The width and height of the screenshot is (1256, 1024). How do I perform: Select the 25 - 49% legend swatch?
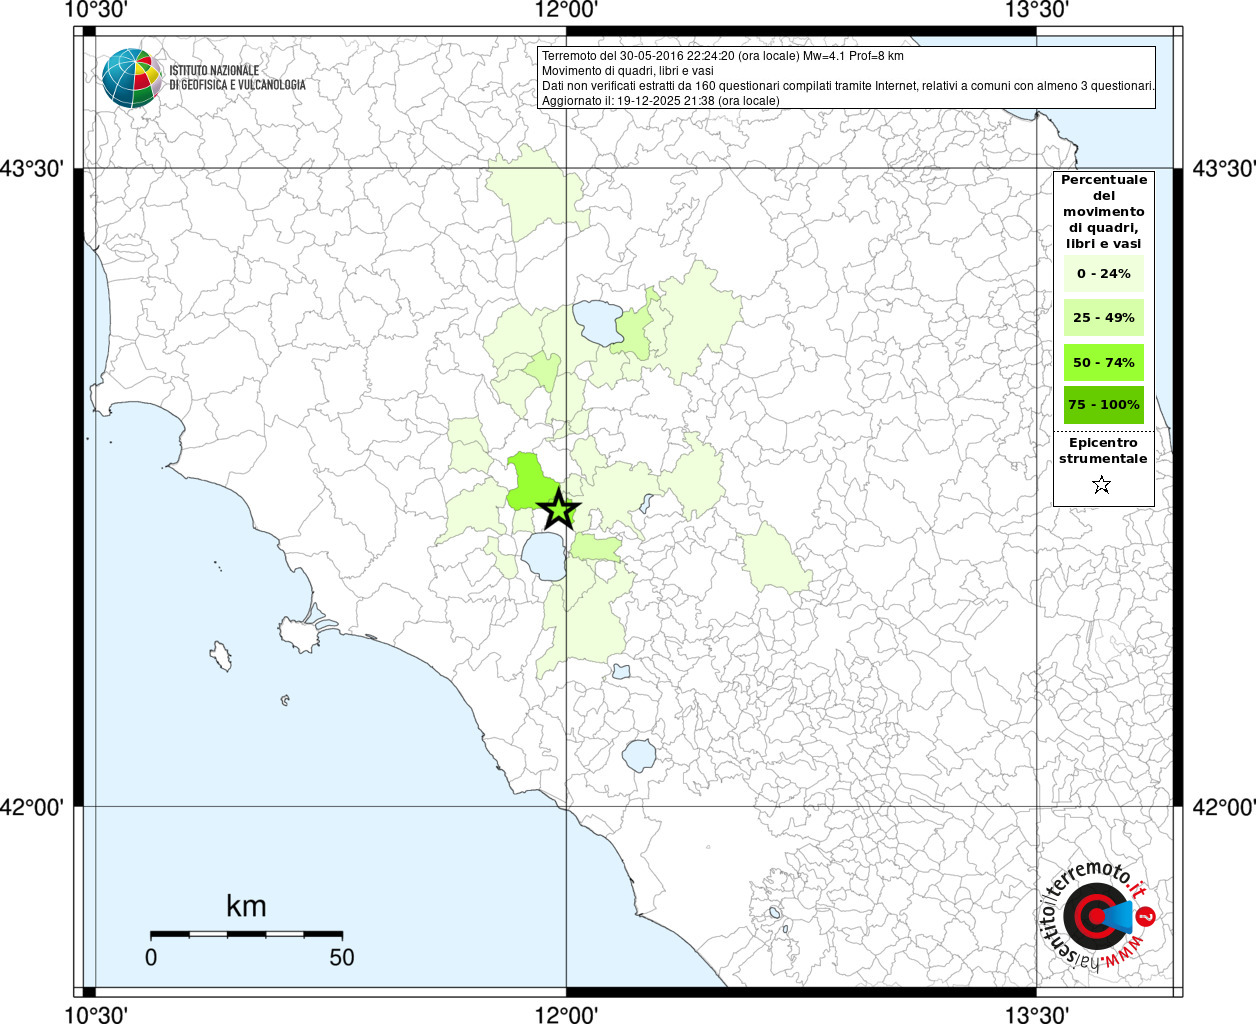[1103, 318]
